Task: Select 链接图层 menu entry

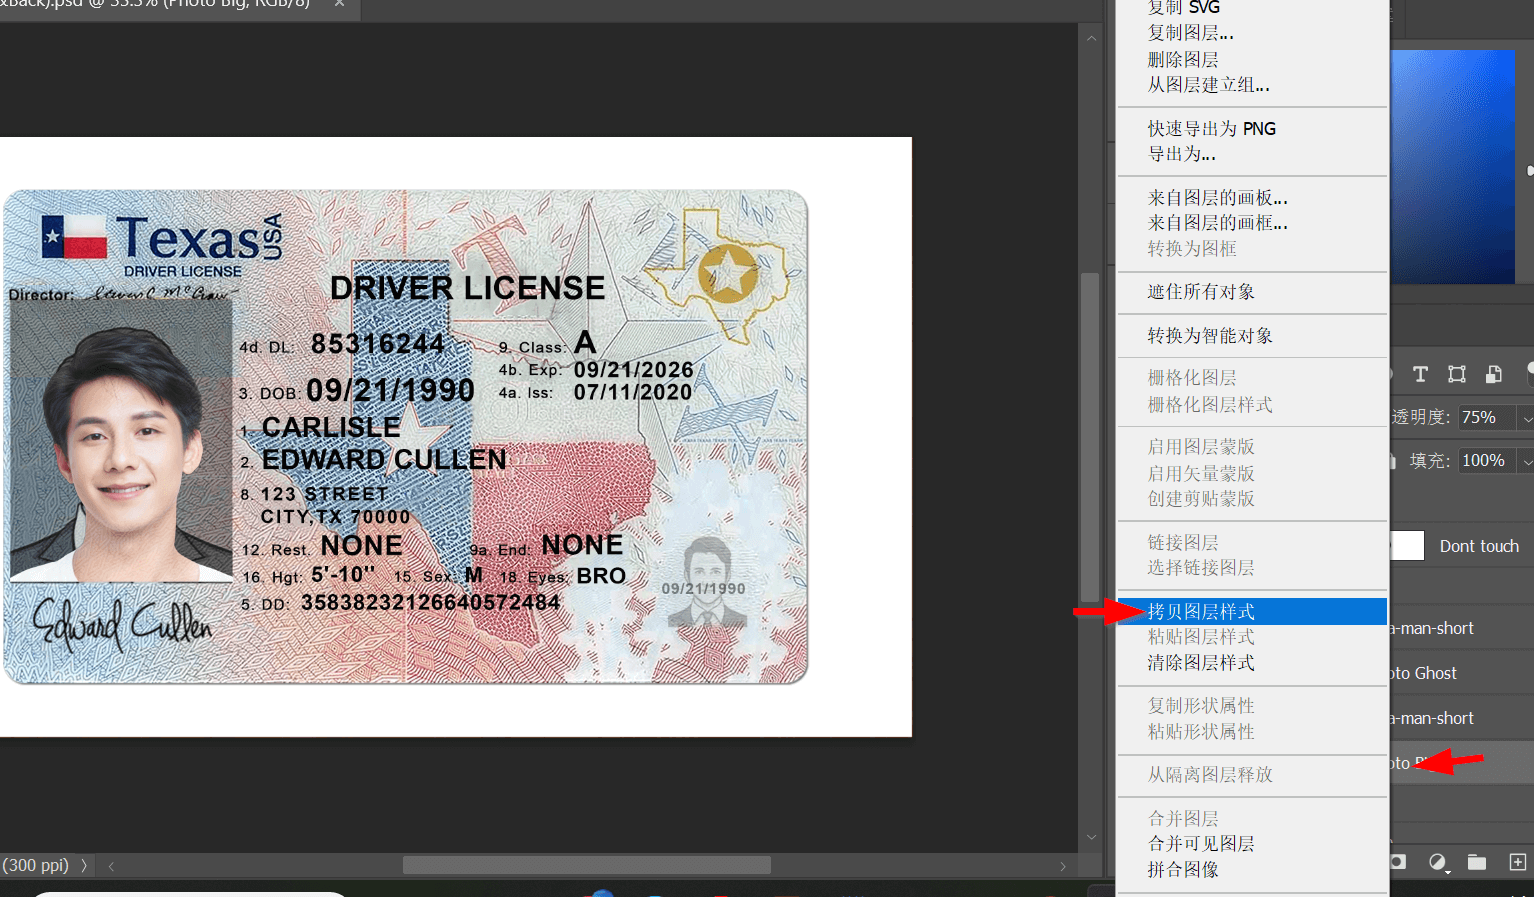Action: point(1182,542)
